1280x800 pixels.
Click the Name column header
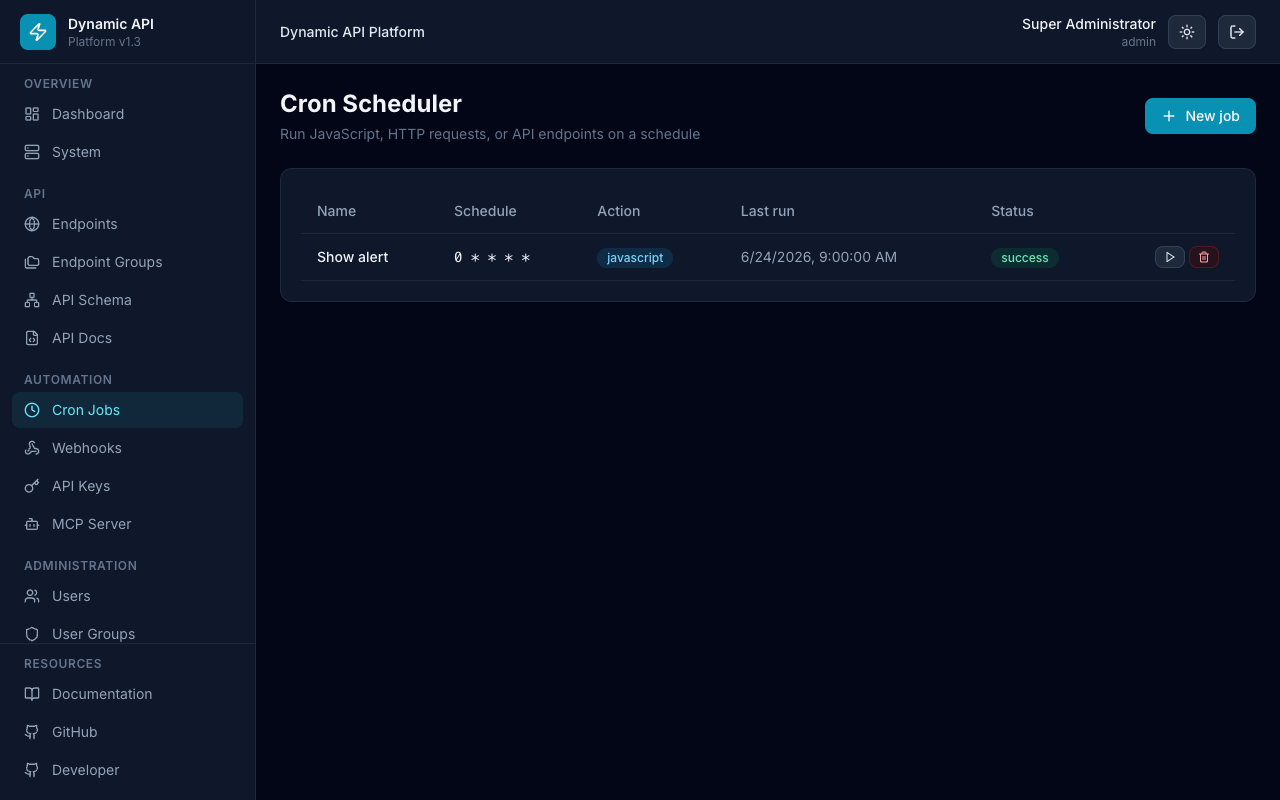[x=336, y=211]
